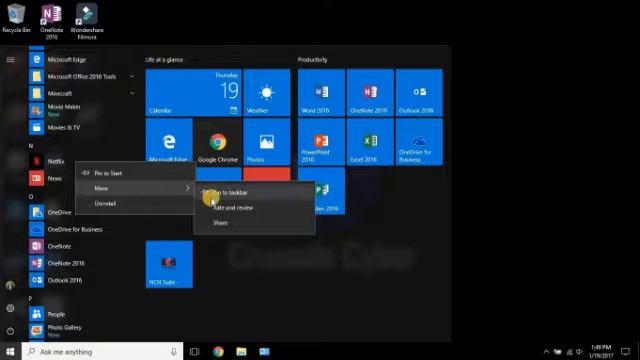Image resolution: width=640 pixels, height=360 pixels.
Task: Open the Action Center notification icon
Action: pos(625,351)
